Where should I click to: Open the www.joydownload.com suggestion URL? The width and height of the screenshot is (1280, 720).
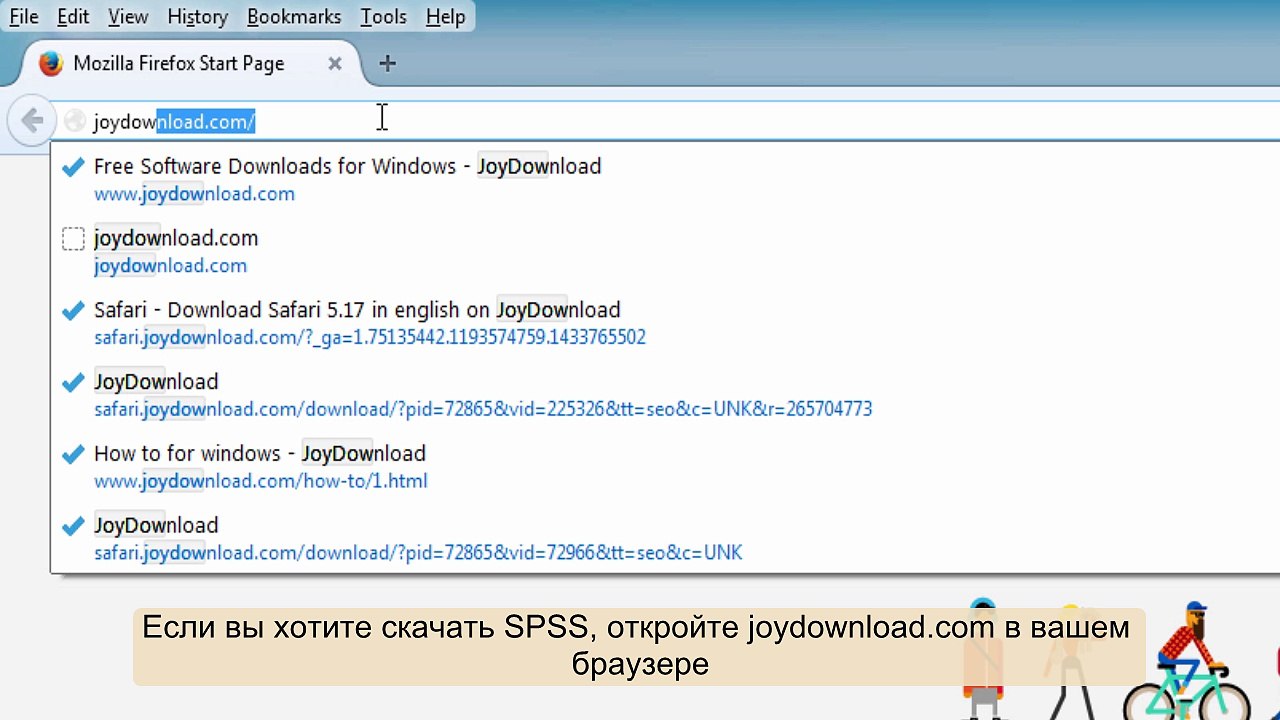tap(194, 194)
